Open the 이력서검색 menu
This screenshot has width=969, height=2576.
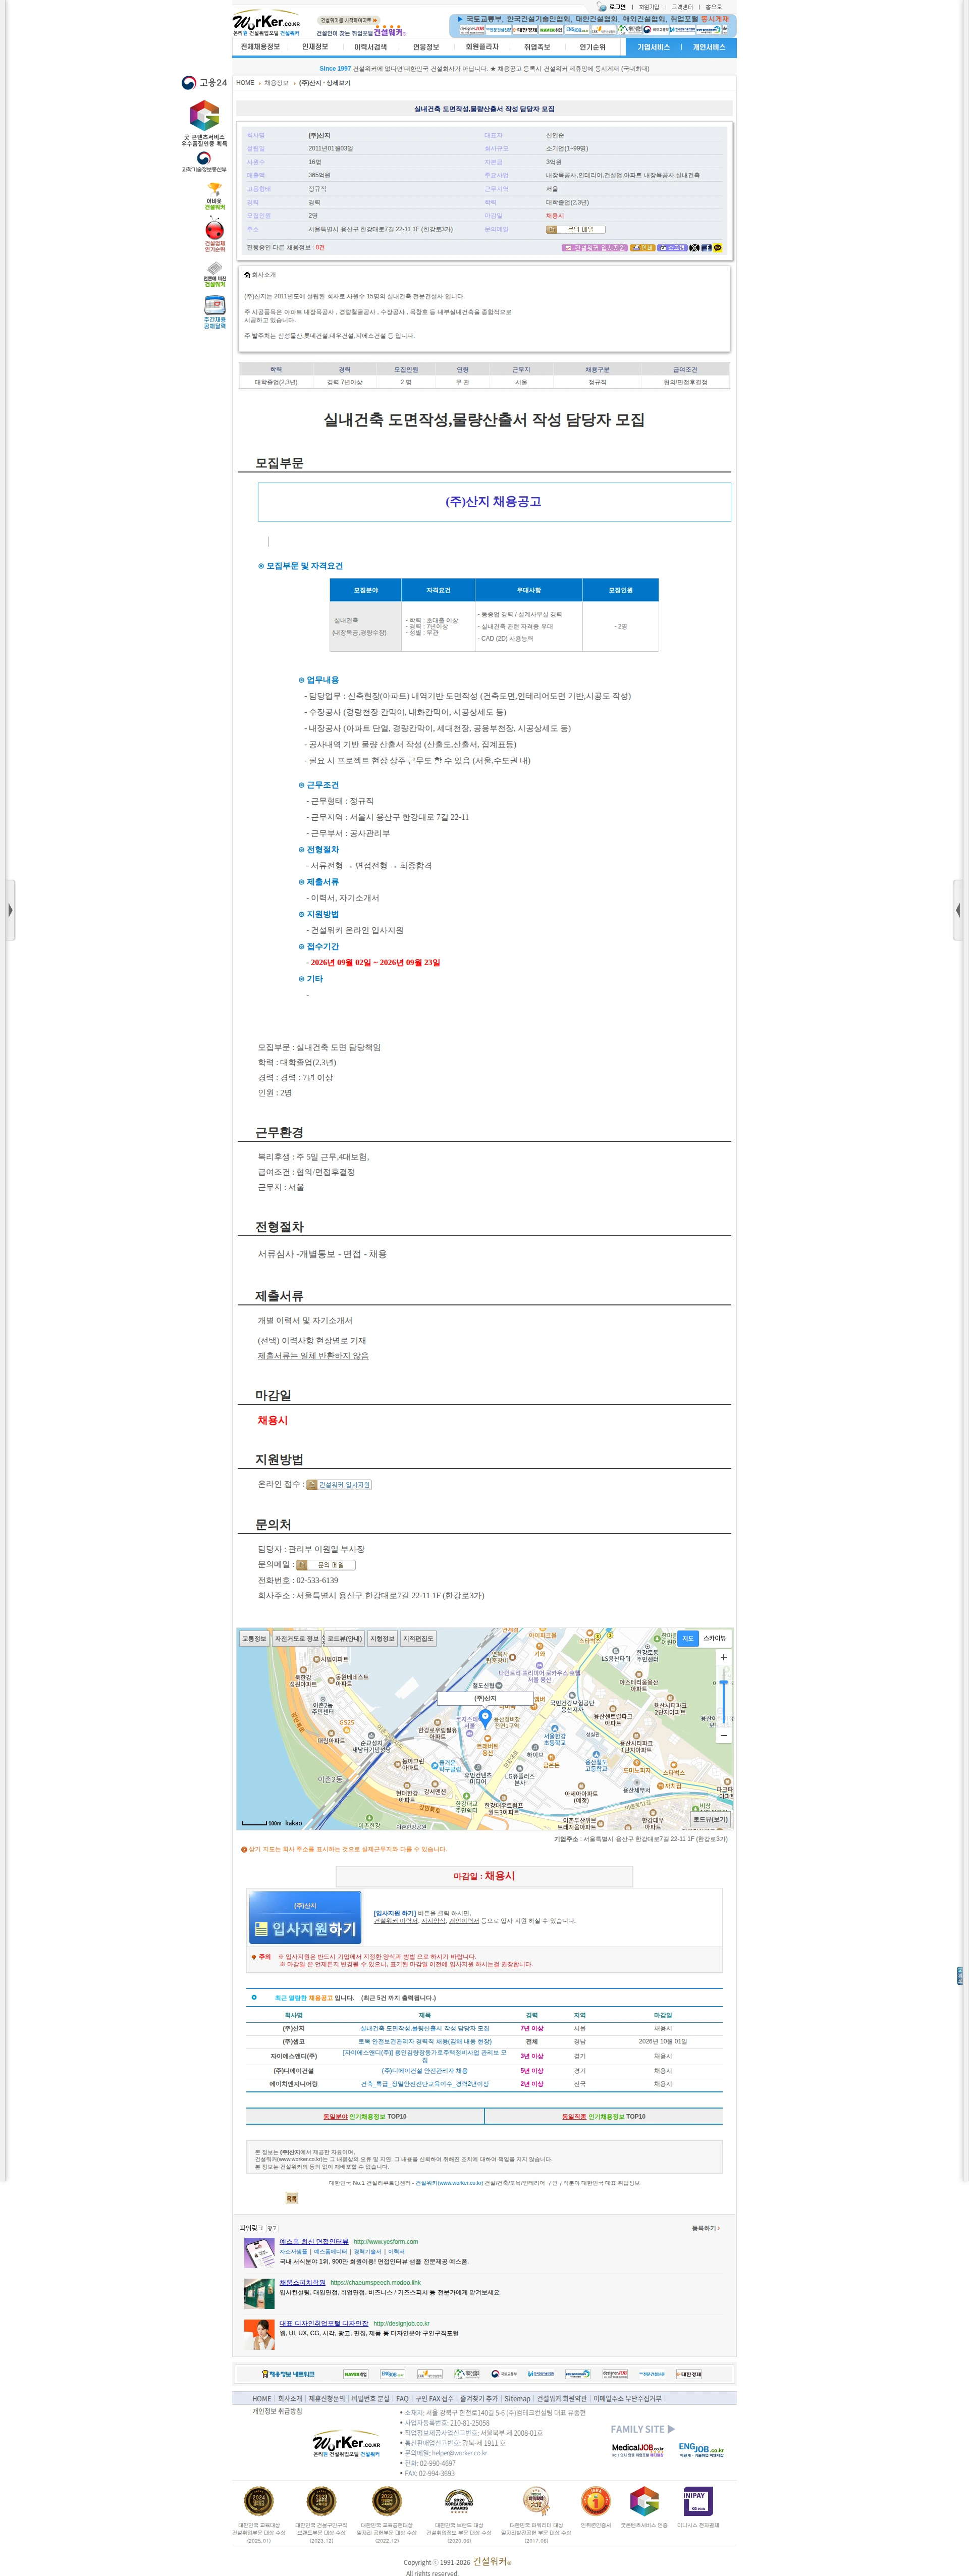coord(370,47)
